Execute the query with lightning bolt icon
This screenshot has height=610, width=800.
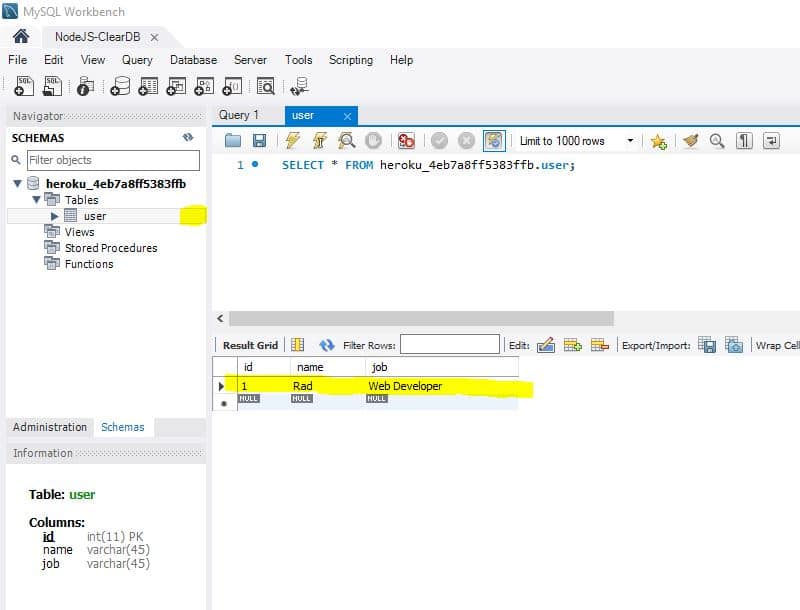tap(292, 140)
